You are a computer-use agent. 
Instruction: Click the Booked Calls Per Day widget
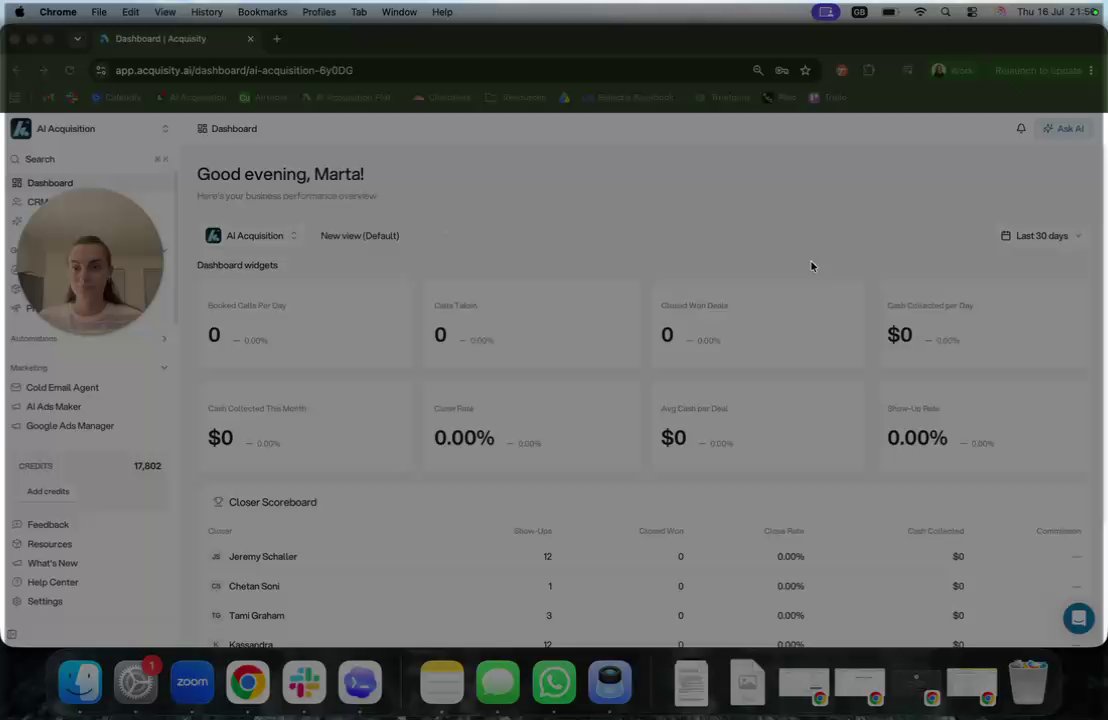(x=305, y=324)
